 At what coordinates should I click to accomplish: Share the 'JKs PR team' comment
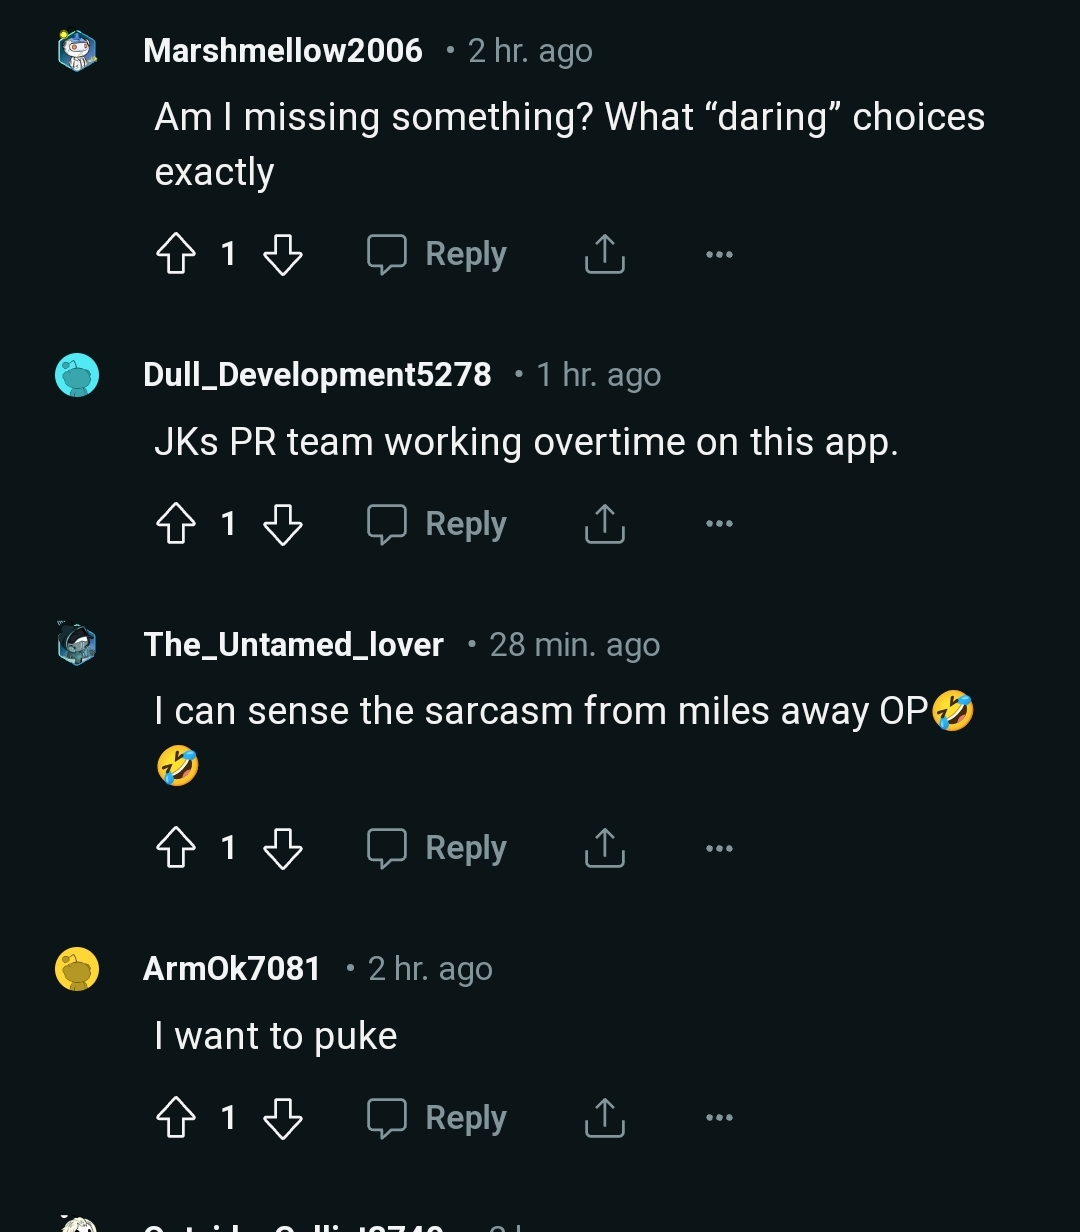pyautogui.click(x=604, y=523)
